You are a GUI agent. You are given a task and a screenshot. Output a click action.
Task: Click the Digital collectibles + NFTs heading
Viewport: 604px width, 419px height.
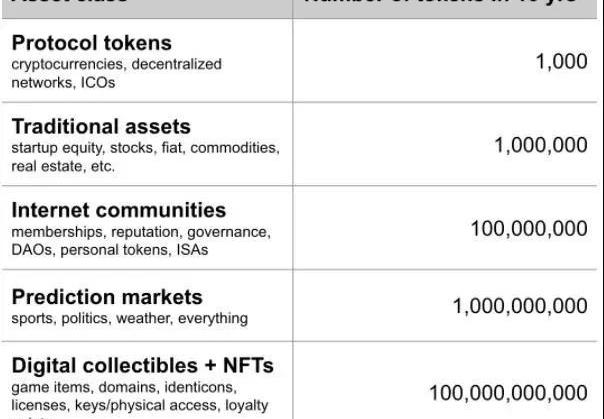(x=143, y=365)
